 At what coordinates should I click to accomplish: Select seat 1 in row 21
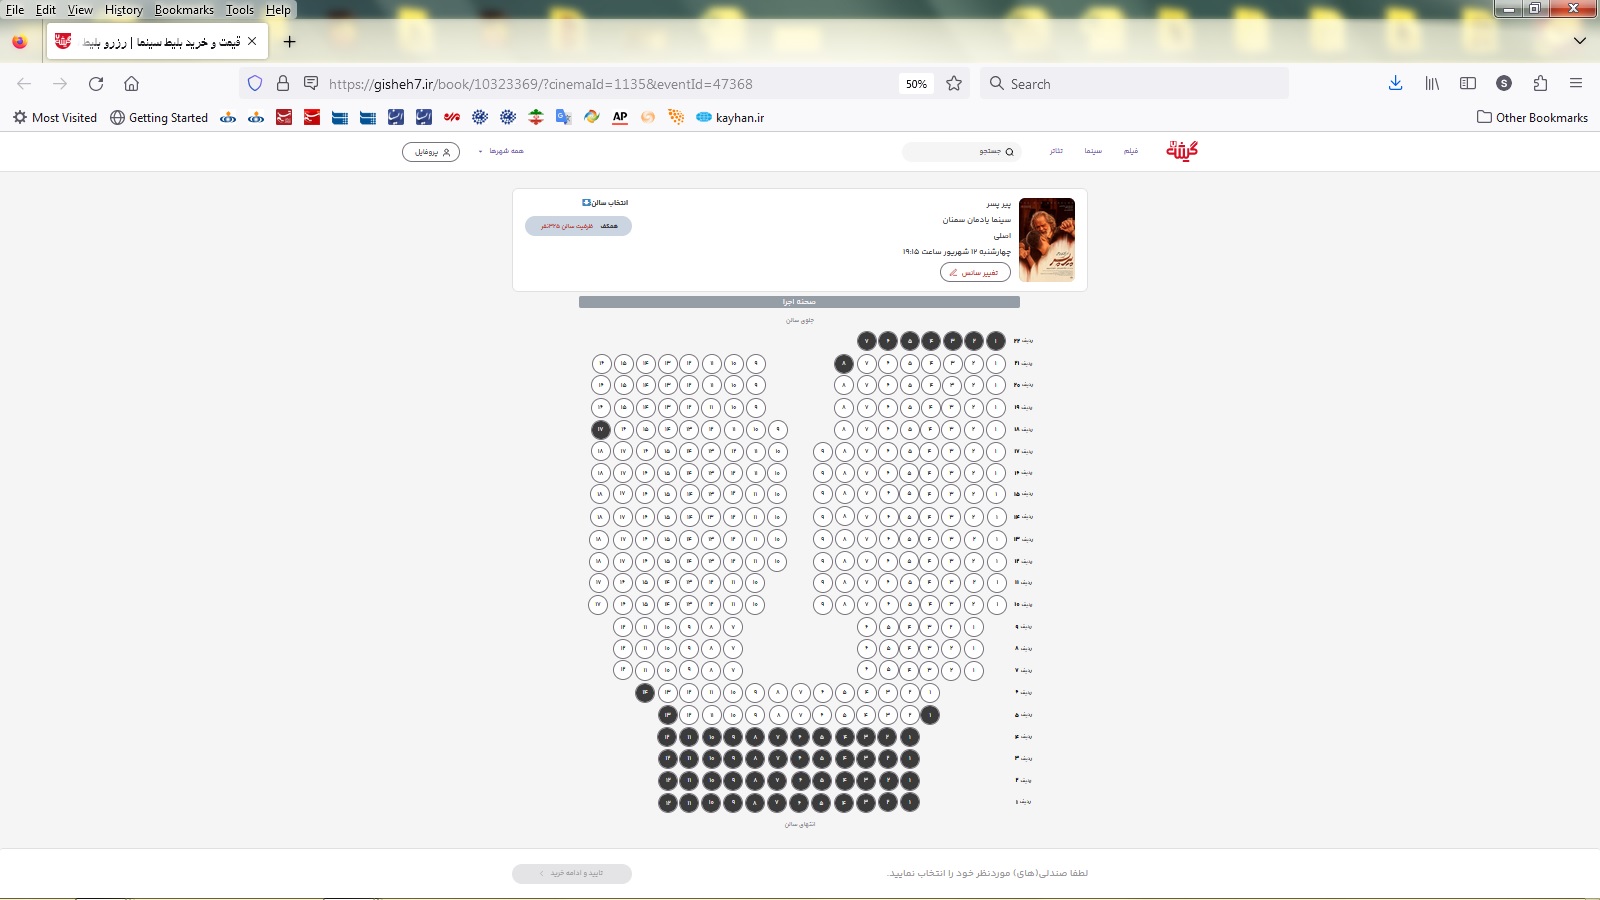(996, 363)
